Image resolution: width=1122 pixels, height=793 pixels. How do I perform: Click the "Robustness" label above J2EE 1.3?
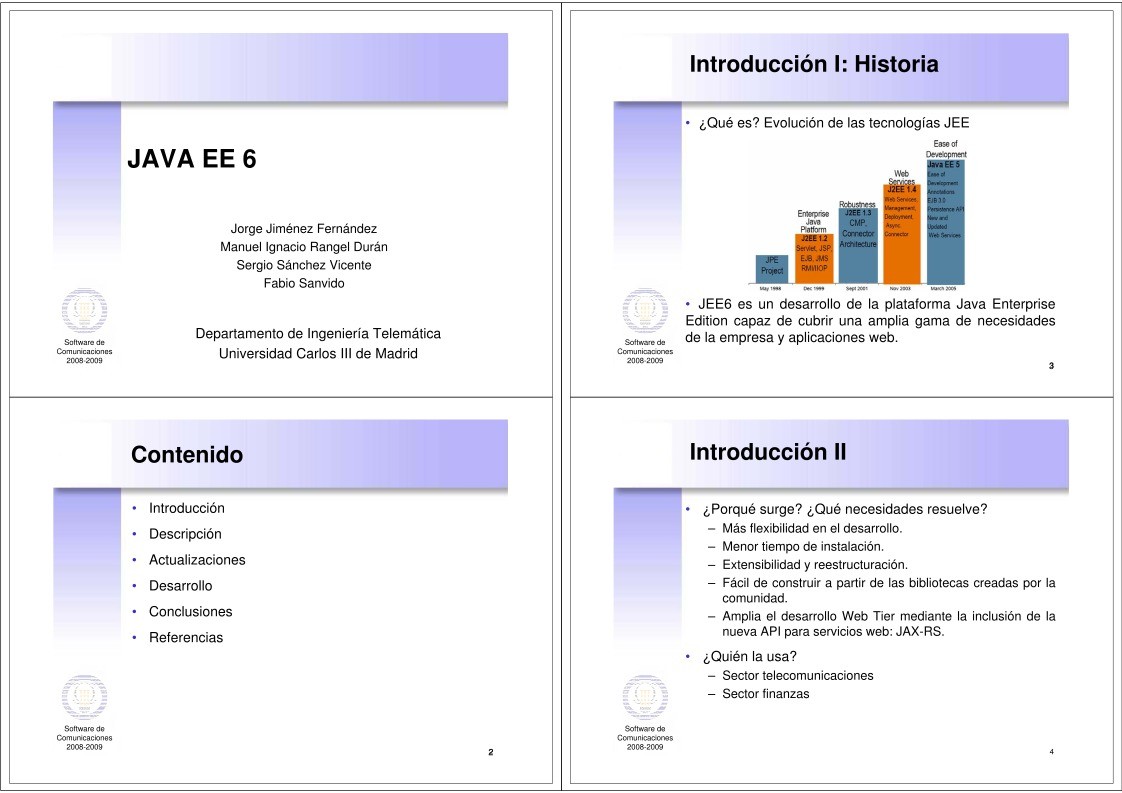tap(857, 205)
